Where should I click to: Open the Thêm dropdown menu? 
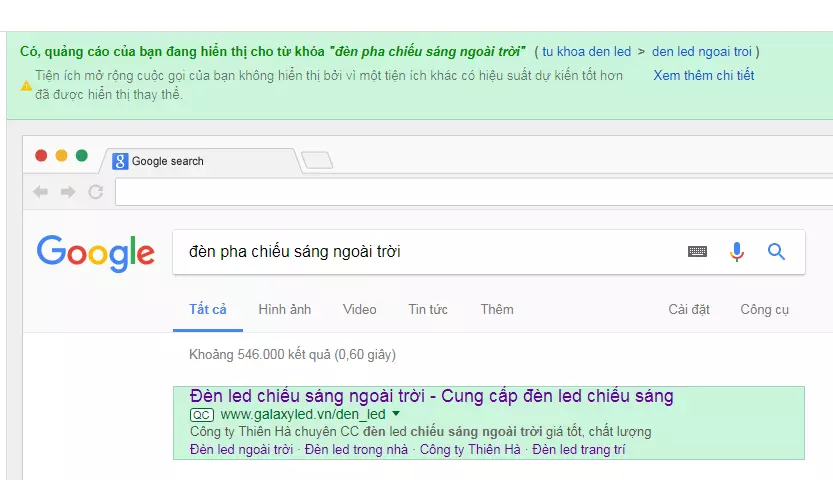pos(496,309)
